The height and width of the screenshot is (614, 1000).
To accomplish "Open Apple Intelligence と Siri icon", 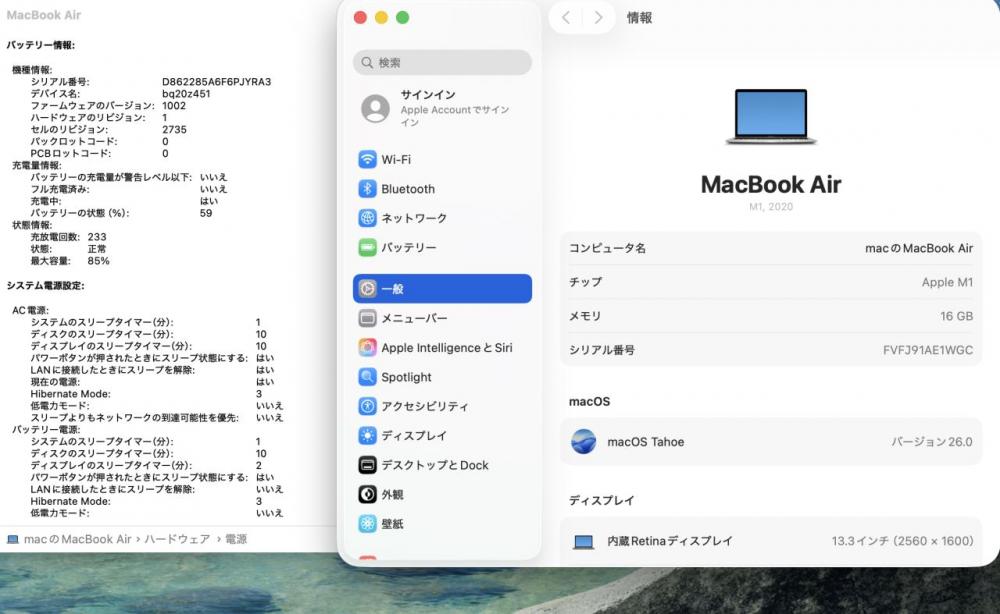I will click(367, 347).
